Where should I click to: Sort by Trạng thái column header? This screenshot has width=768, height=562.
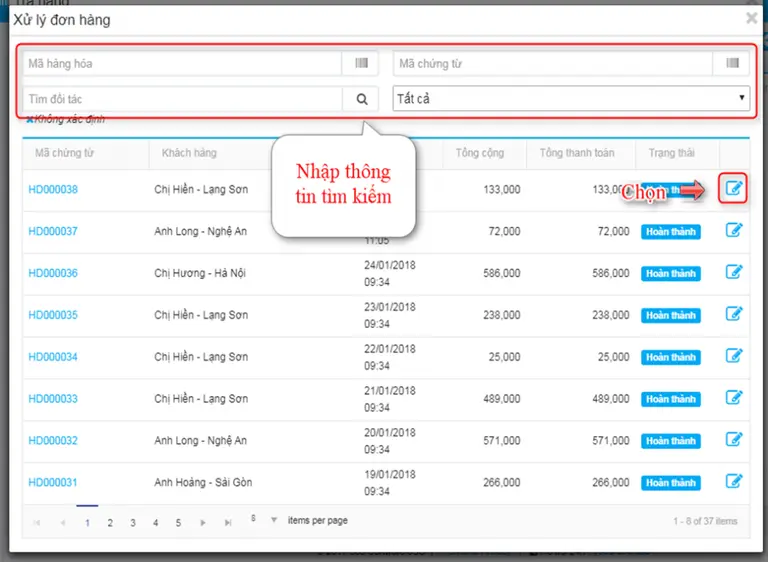coord(672,153)
